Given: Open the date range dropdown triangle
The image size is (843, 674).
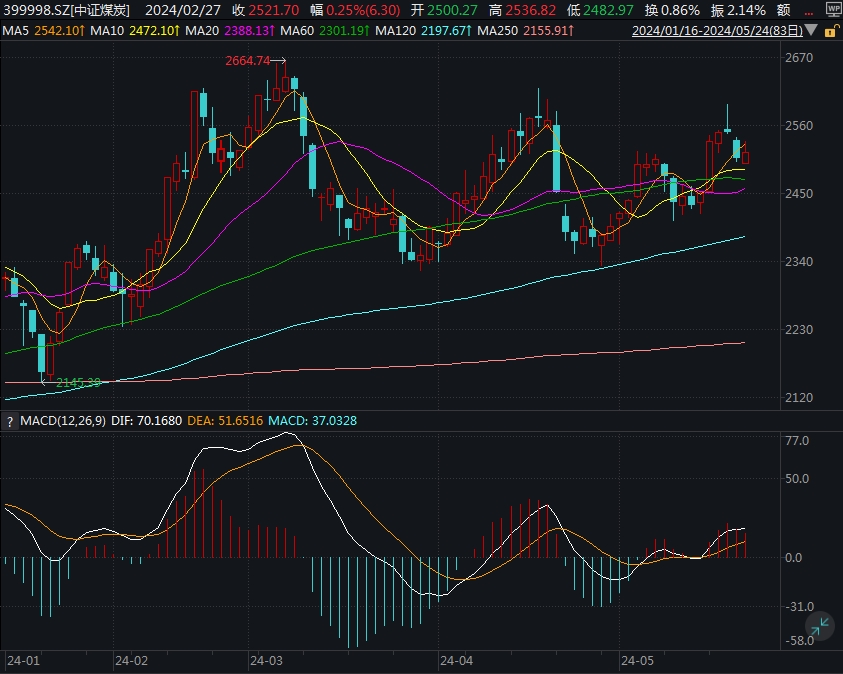Looking at the screenshot, I should [x=812, y=30].
